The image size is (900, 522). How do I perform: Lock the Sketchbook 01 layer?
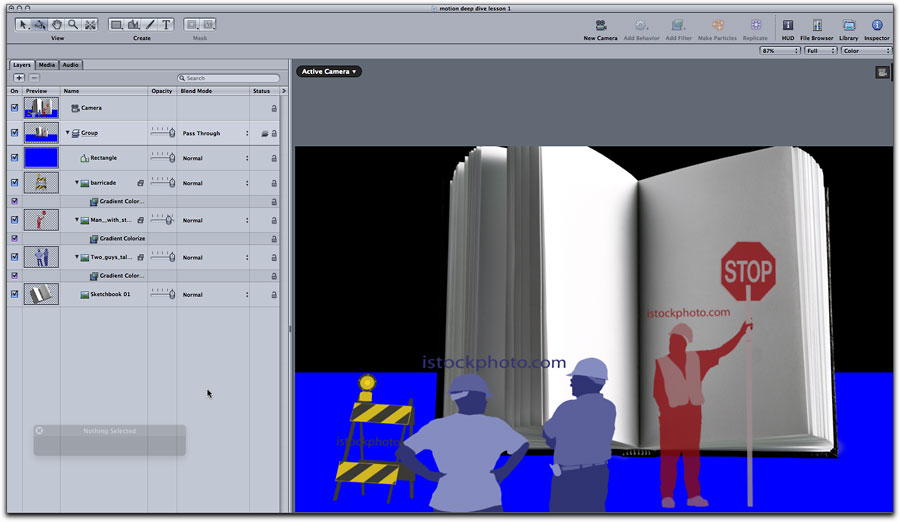[274, 295]
